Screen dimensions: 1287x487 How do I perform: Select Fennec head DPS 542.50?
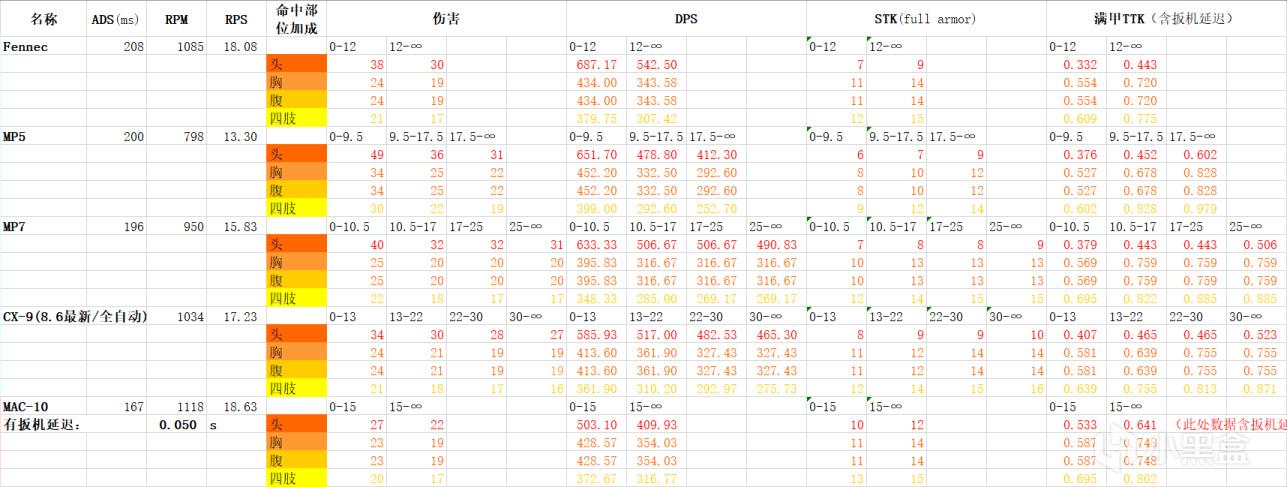657,64
